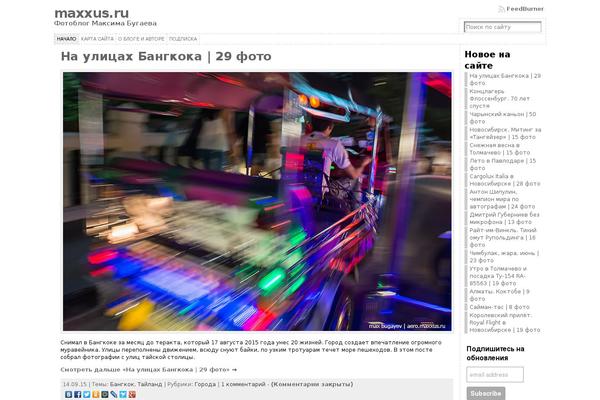Open sidebar link Лето в Павлодаре
This screenshot has width=600, height=400.
[x=502, y=164]
